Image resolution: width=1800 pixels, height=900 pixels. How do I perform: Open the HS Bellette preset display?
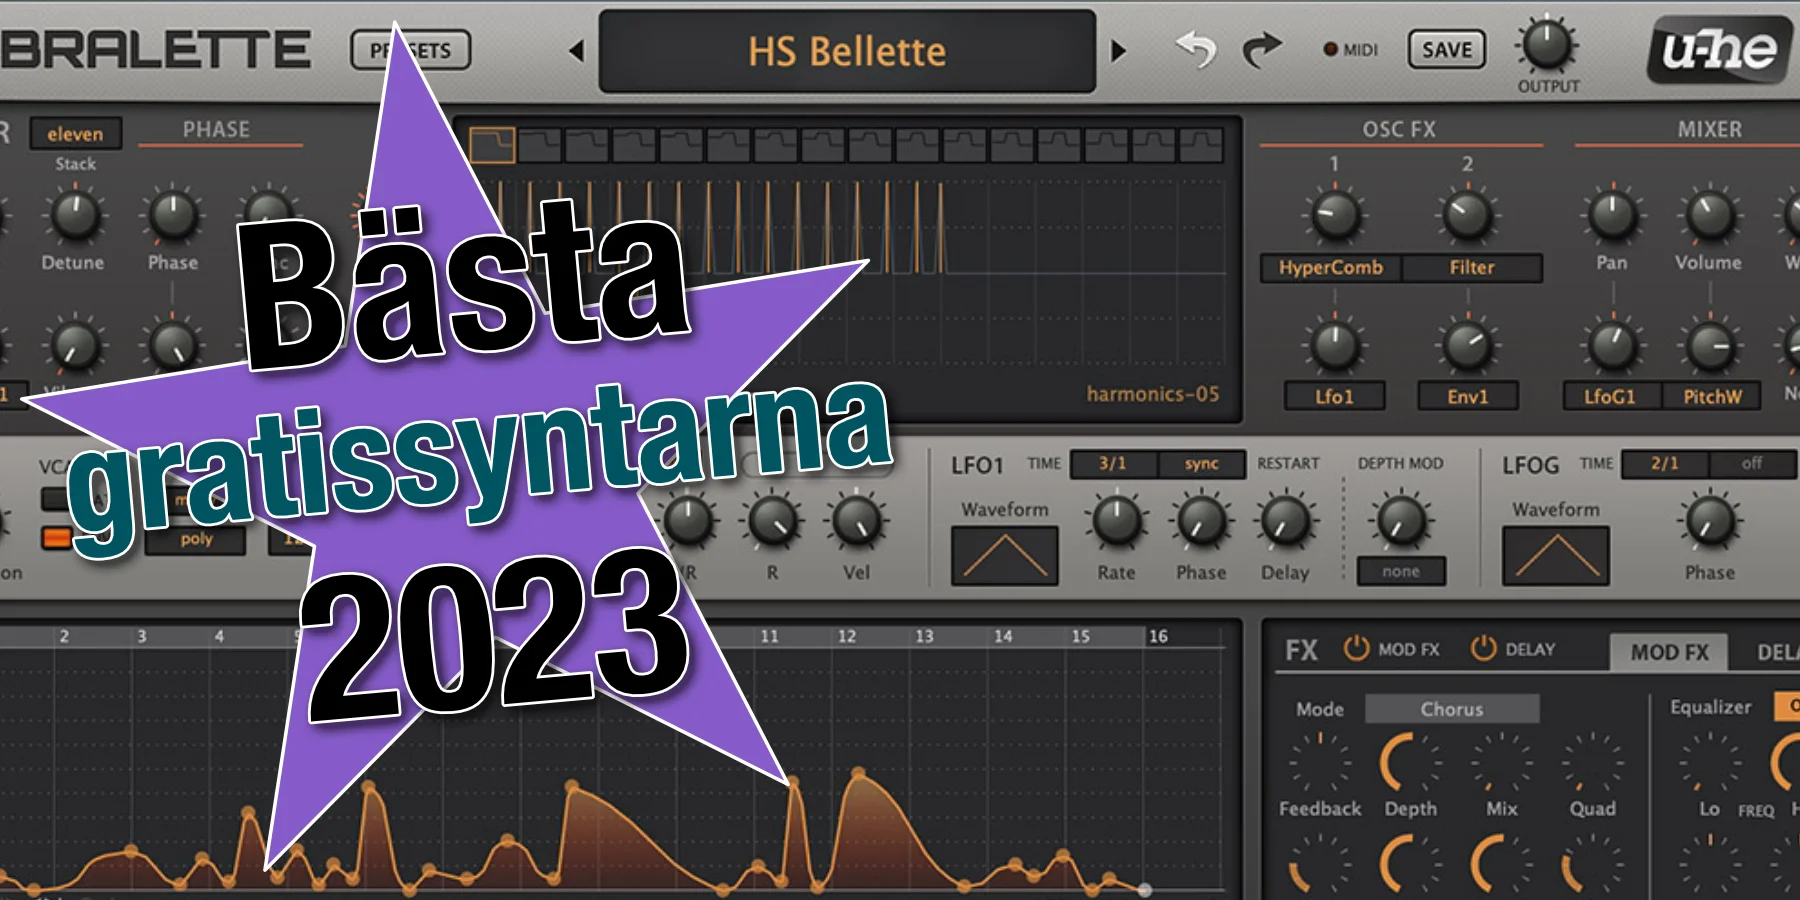pos(847,52)
